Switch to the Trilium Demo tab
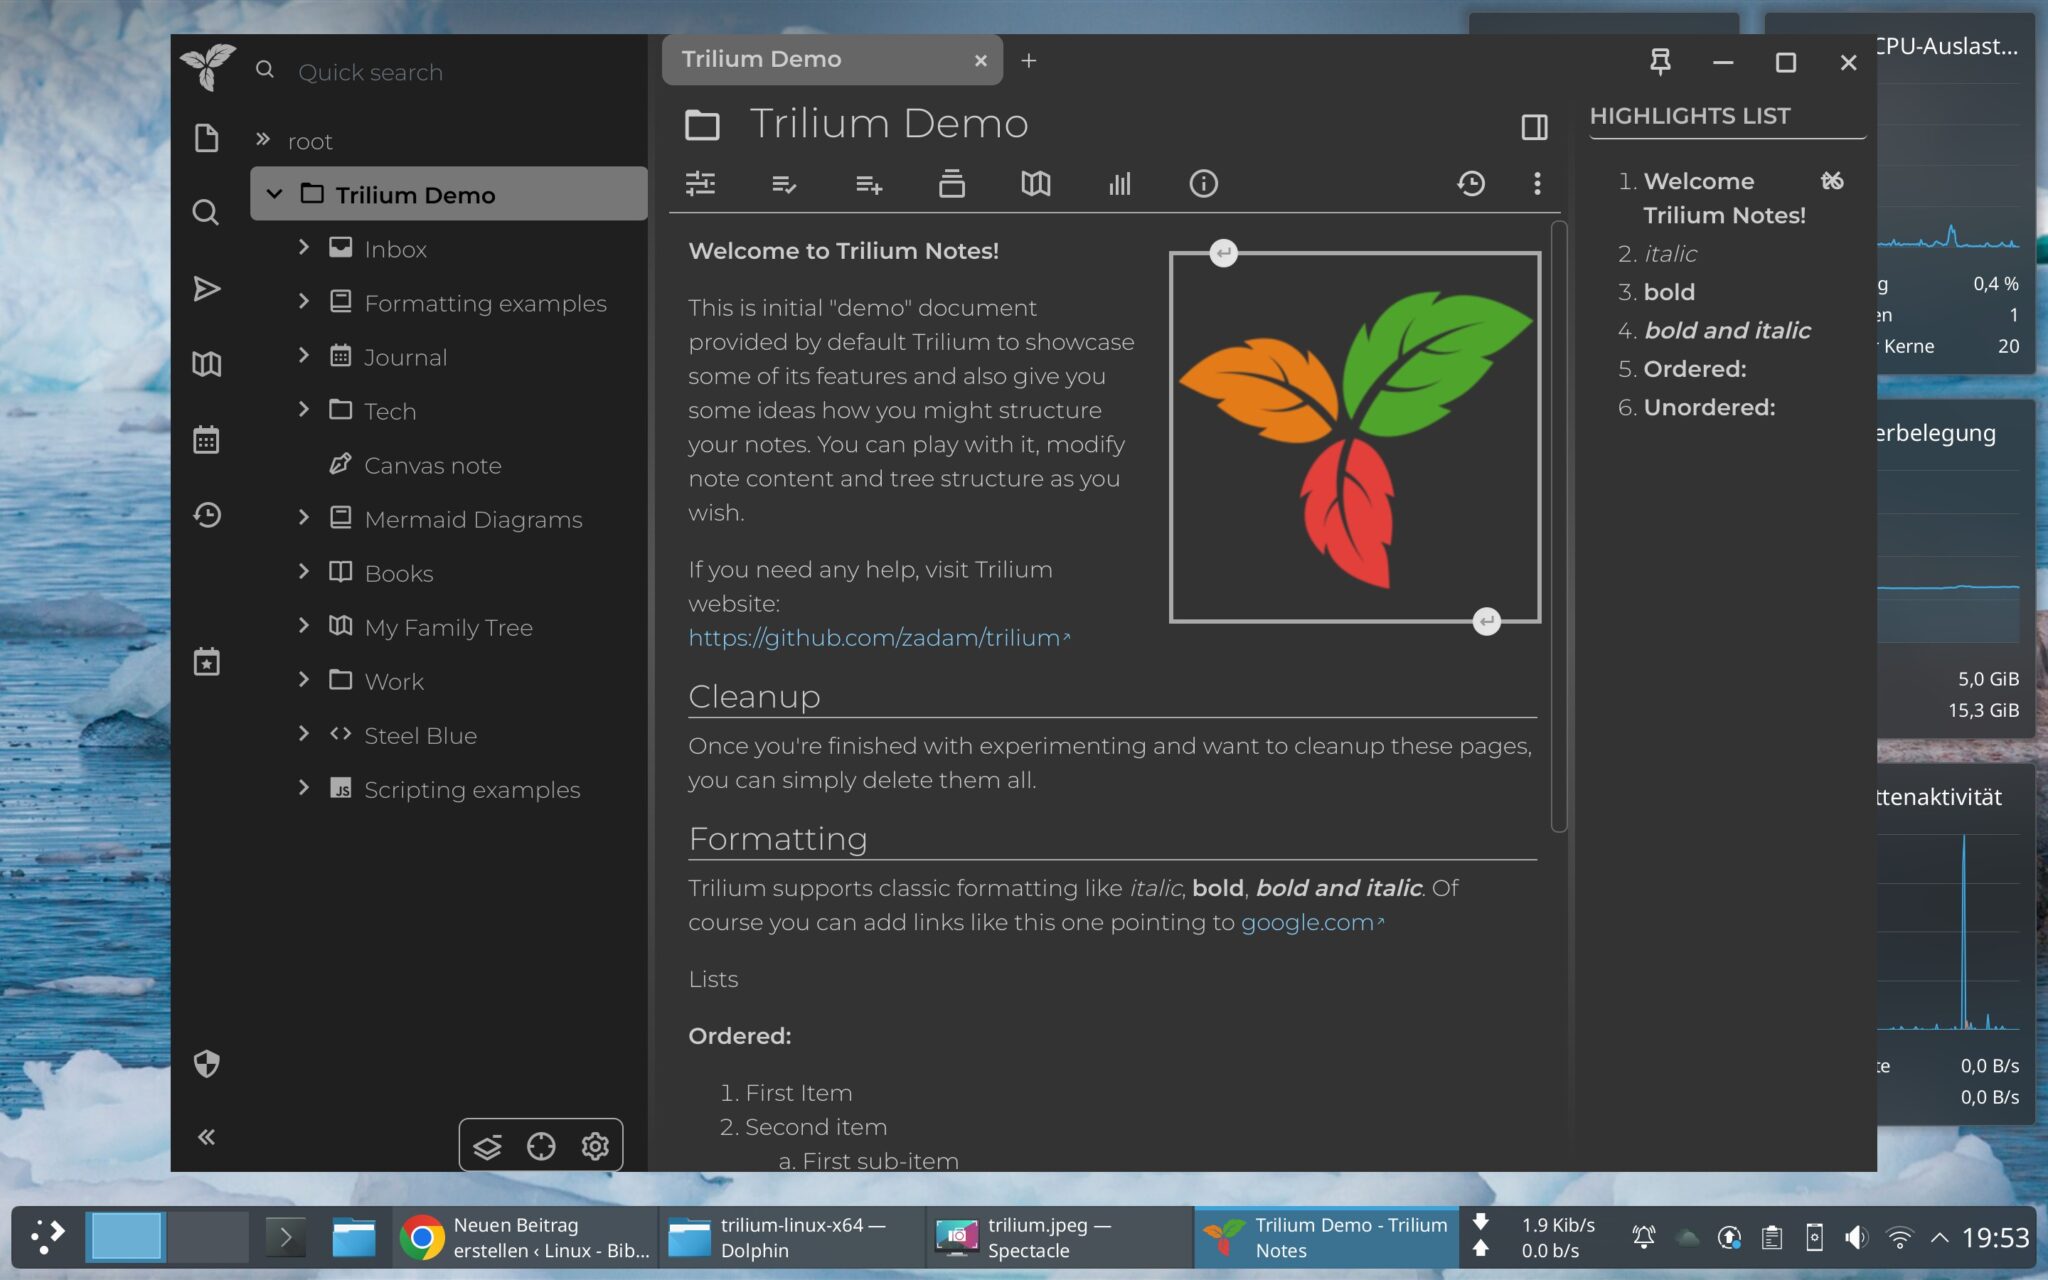2048x1280 pixels. coord(800,59)
